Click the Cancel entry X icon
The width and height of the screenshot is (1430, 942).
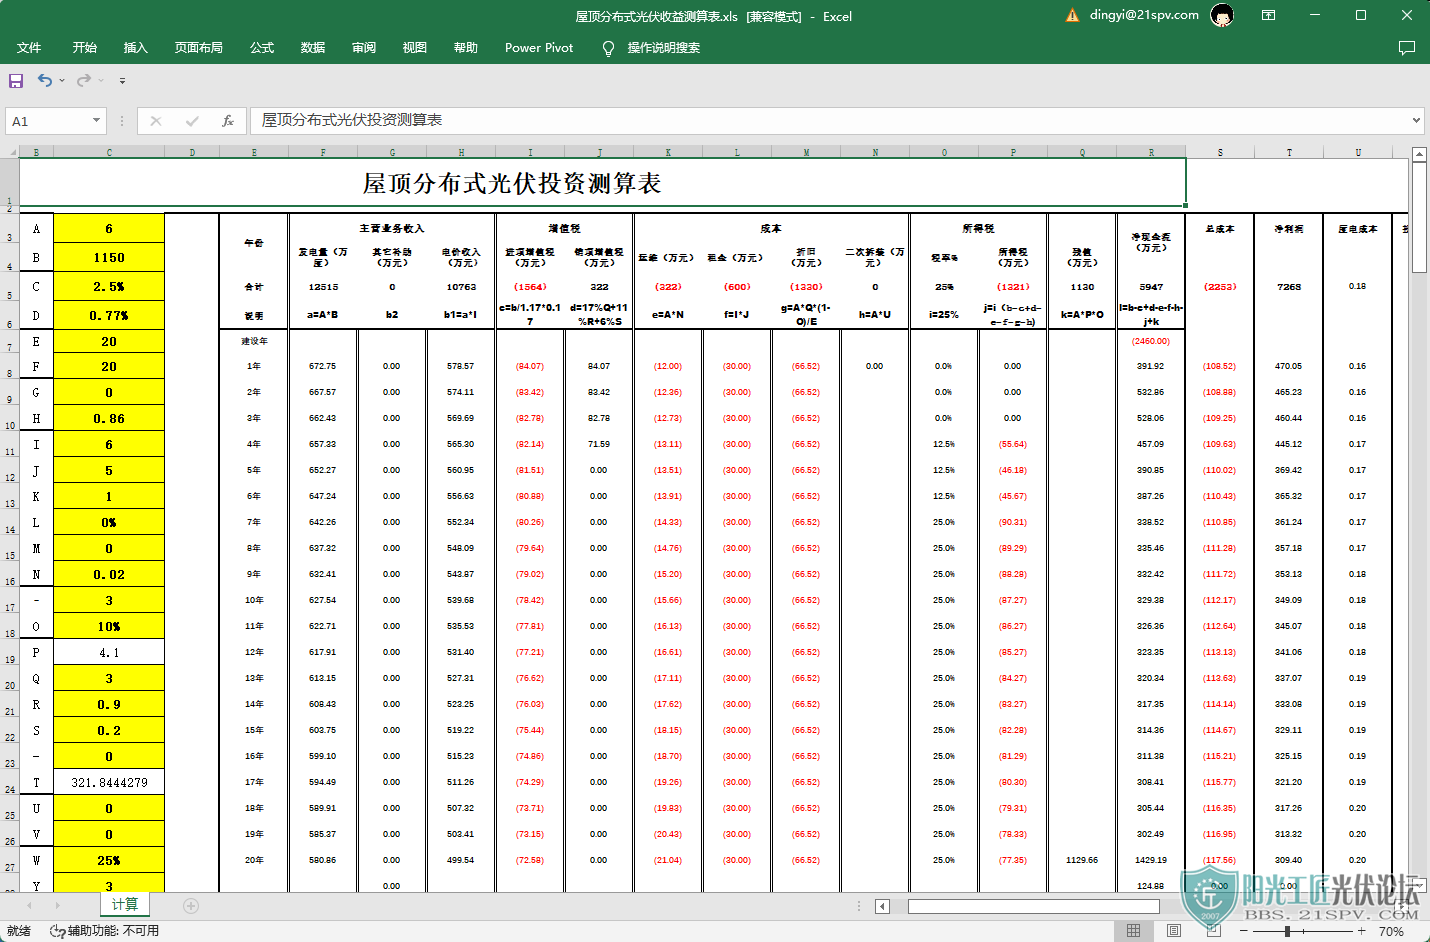[x=156, y=121]
